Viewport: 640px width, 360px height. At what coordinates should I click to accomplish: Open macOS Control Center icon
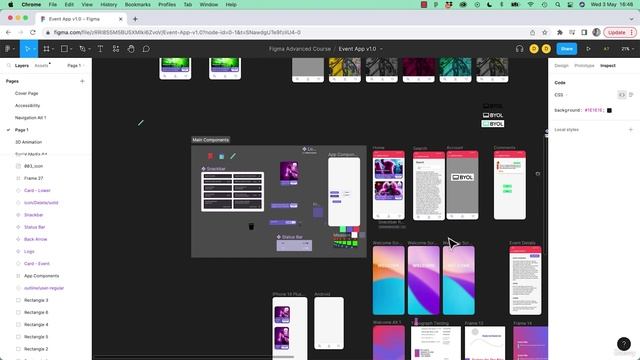point(570,4)
